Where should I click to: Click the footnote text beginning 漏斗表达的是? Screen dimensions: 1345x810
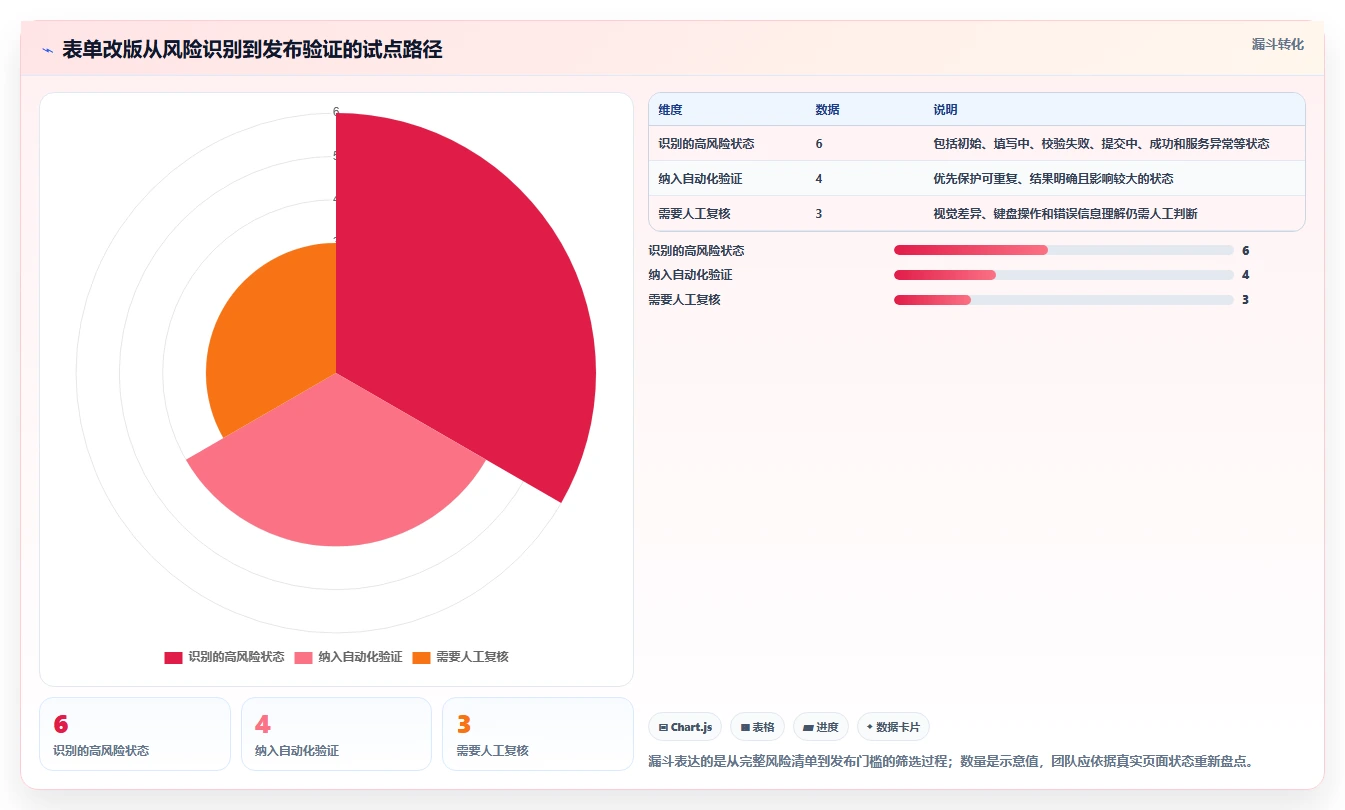[x=951, y=761]
